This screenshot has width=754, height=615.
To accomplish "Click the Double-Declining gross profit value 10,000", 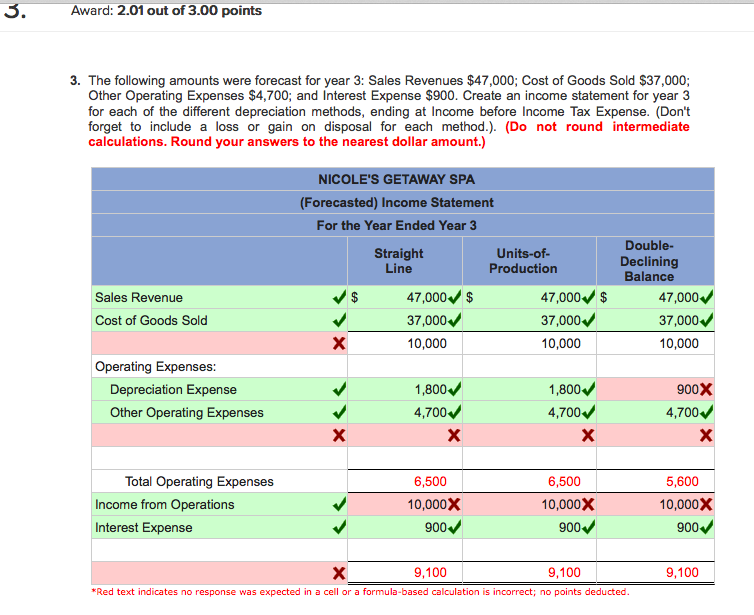I will tap(679, 343).
